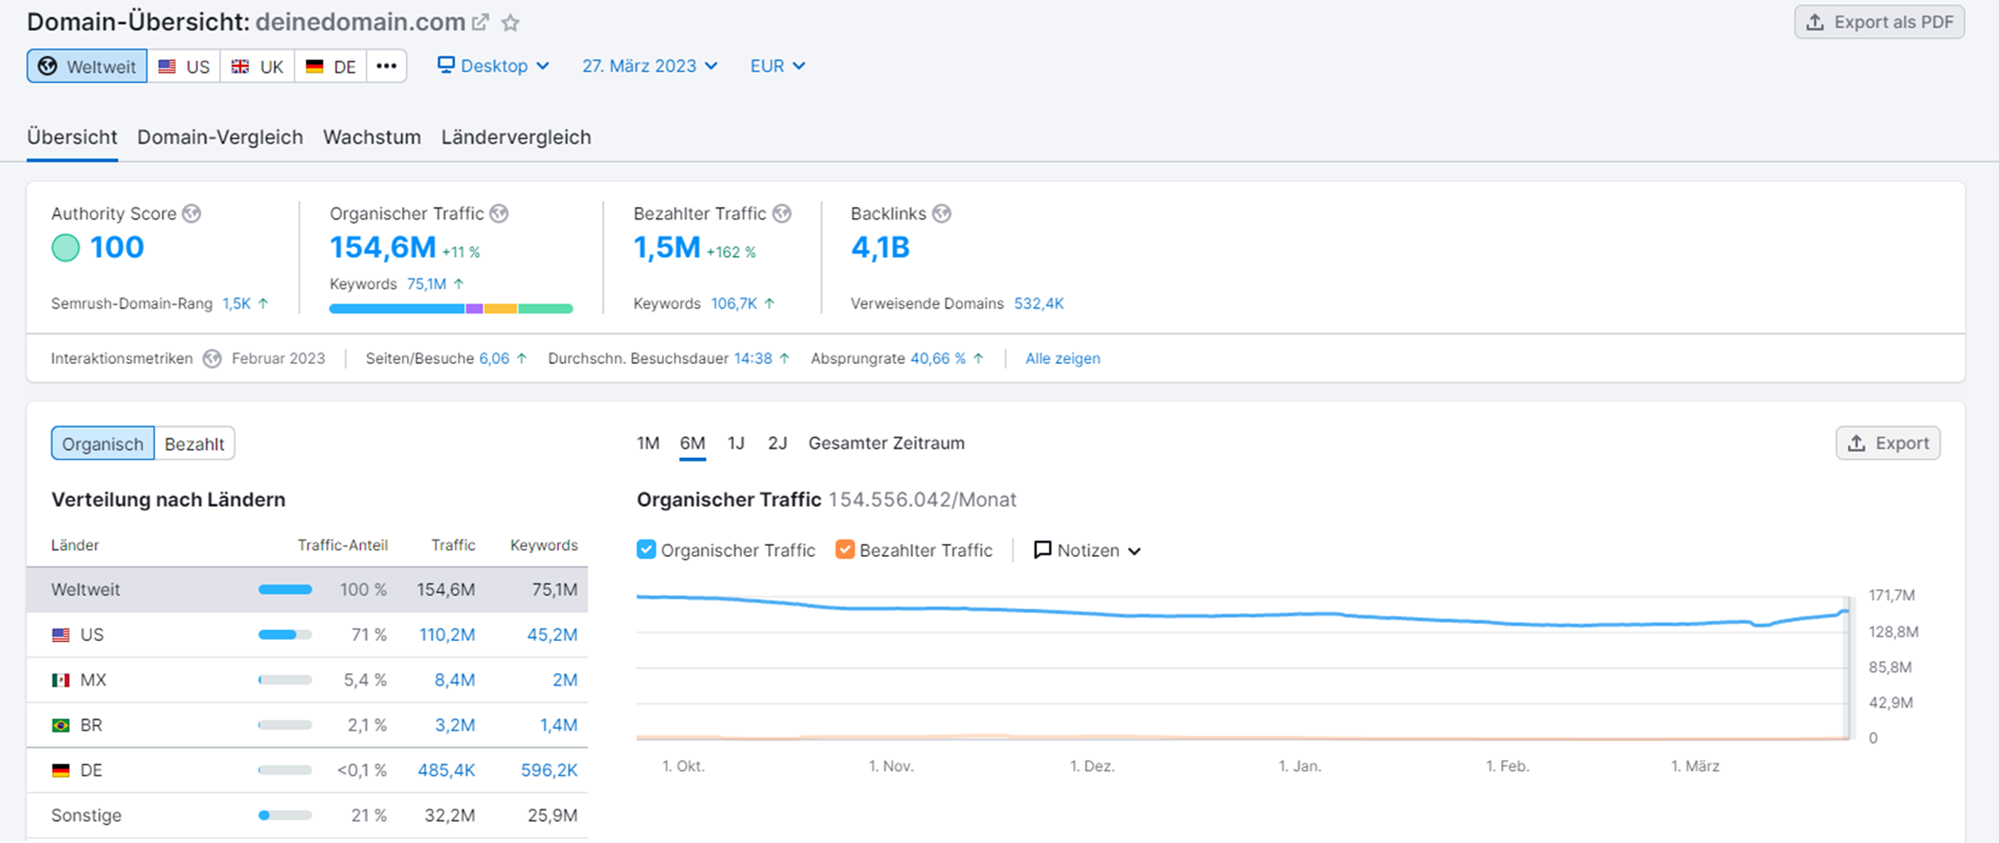Click DE keywords value 596,2K

[549, 770]
